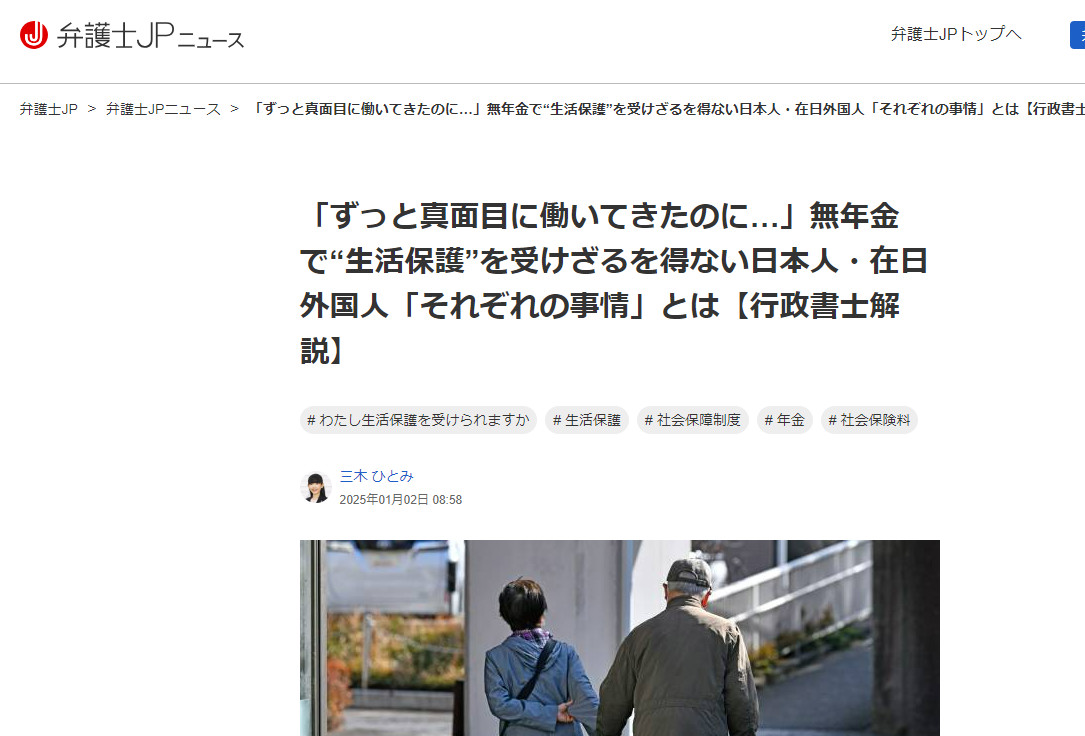Click the article photo of elderly couple
The image size is (1085, 736).
tap(619, 638)
